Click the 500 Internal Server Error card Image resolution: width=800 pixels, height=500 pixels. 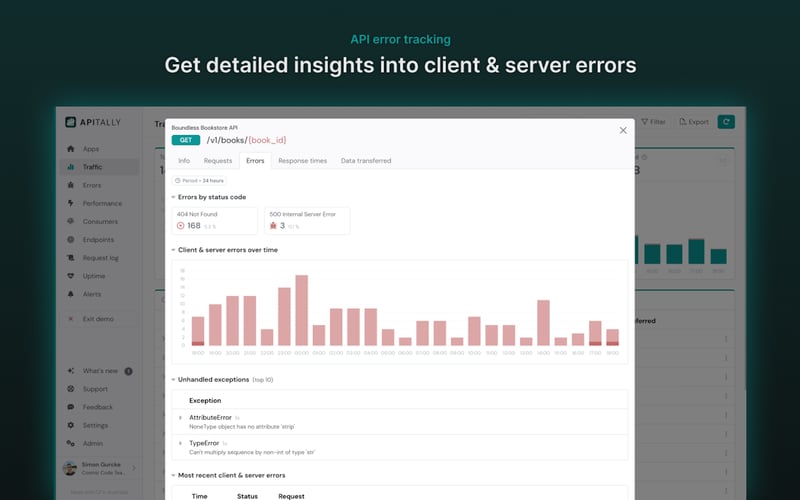307,220
